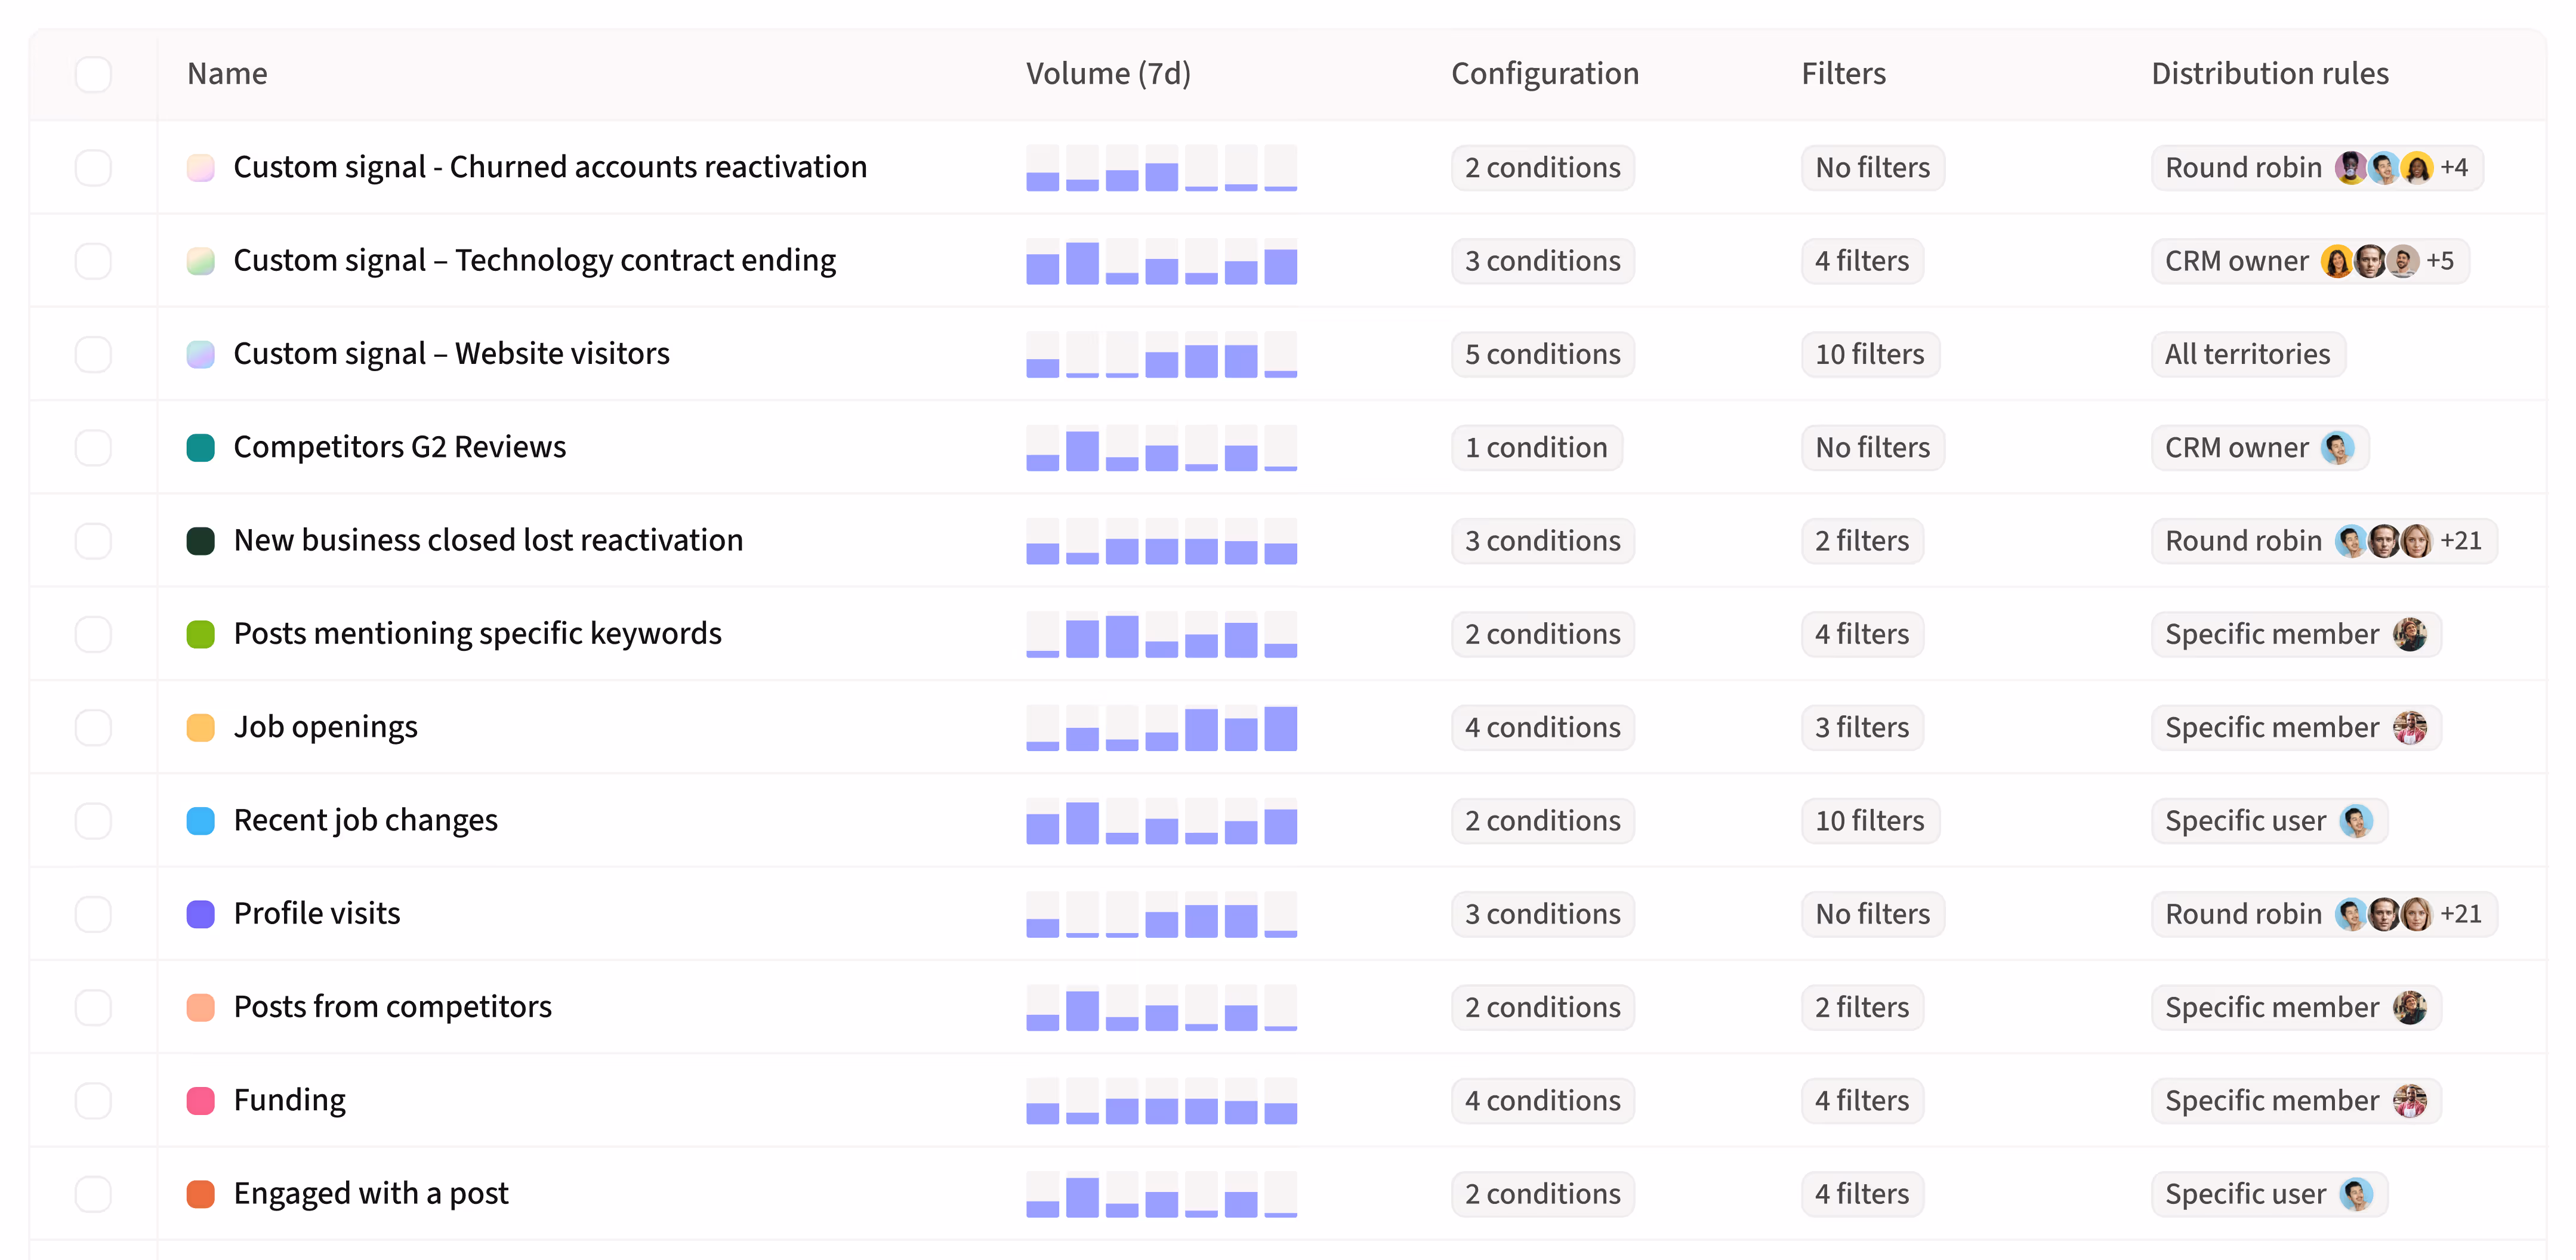Click the dark green icon for closed lost reactivation
The width and height of the screenshot is (2576, 1260).
[x=201, y=541]
